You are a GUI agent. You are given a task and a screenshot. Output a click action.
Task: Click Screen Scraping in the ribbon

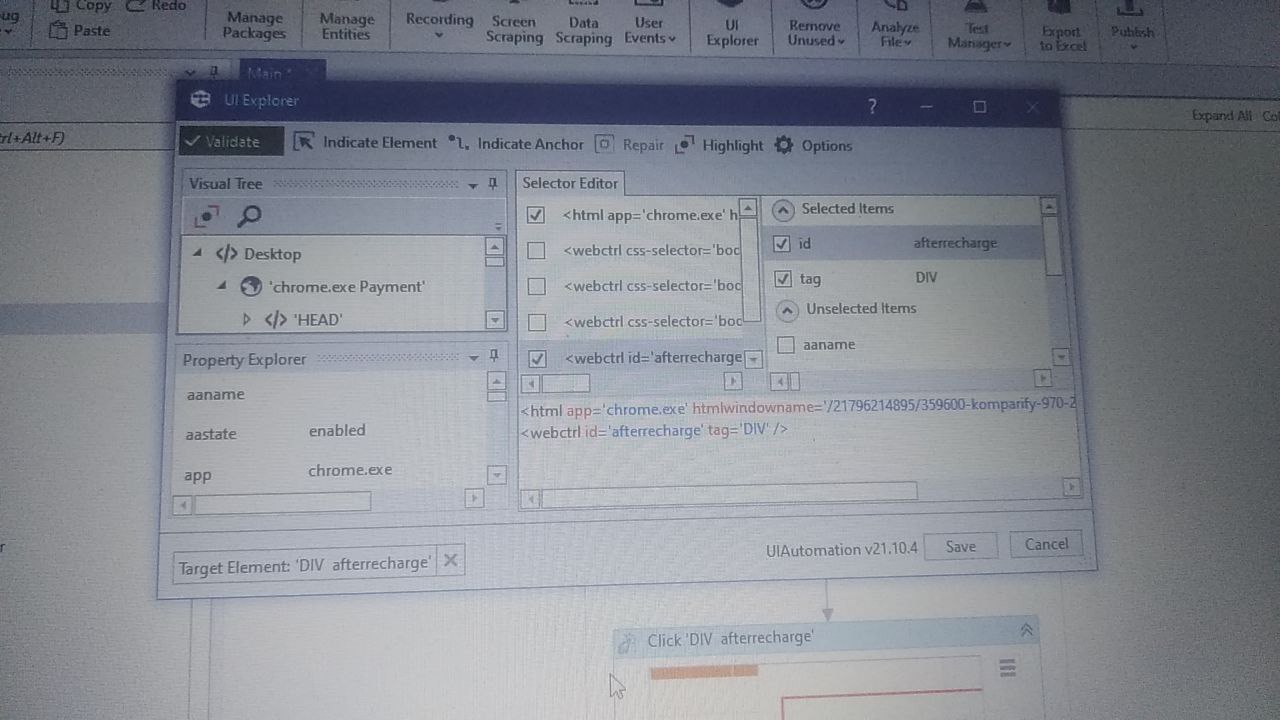point(514,29)
